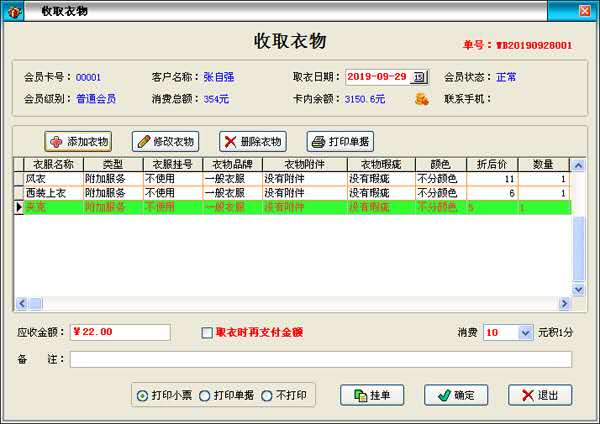Image resolution: width=600 pixels, height=424 pixels.
Task: Click the horizontal scrollbar right arrow
Action: pos(565,304)
